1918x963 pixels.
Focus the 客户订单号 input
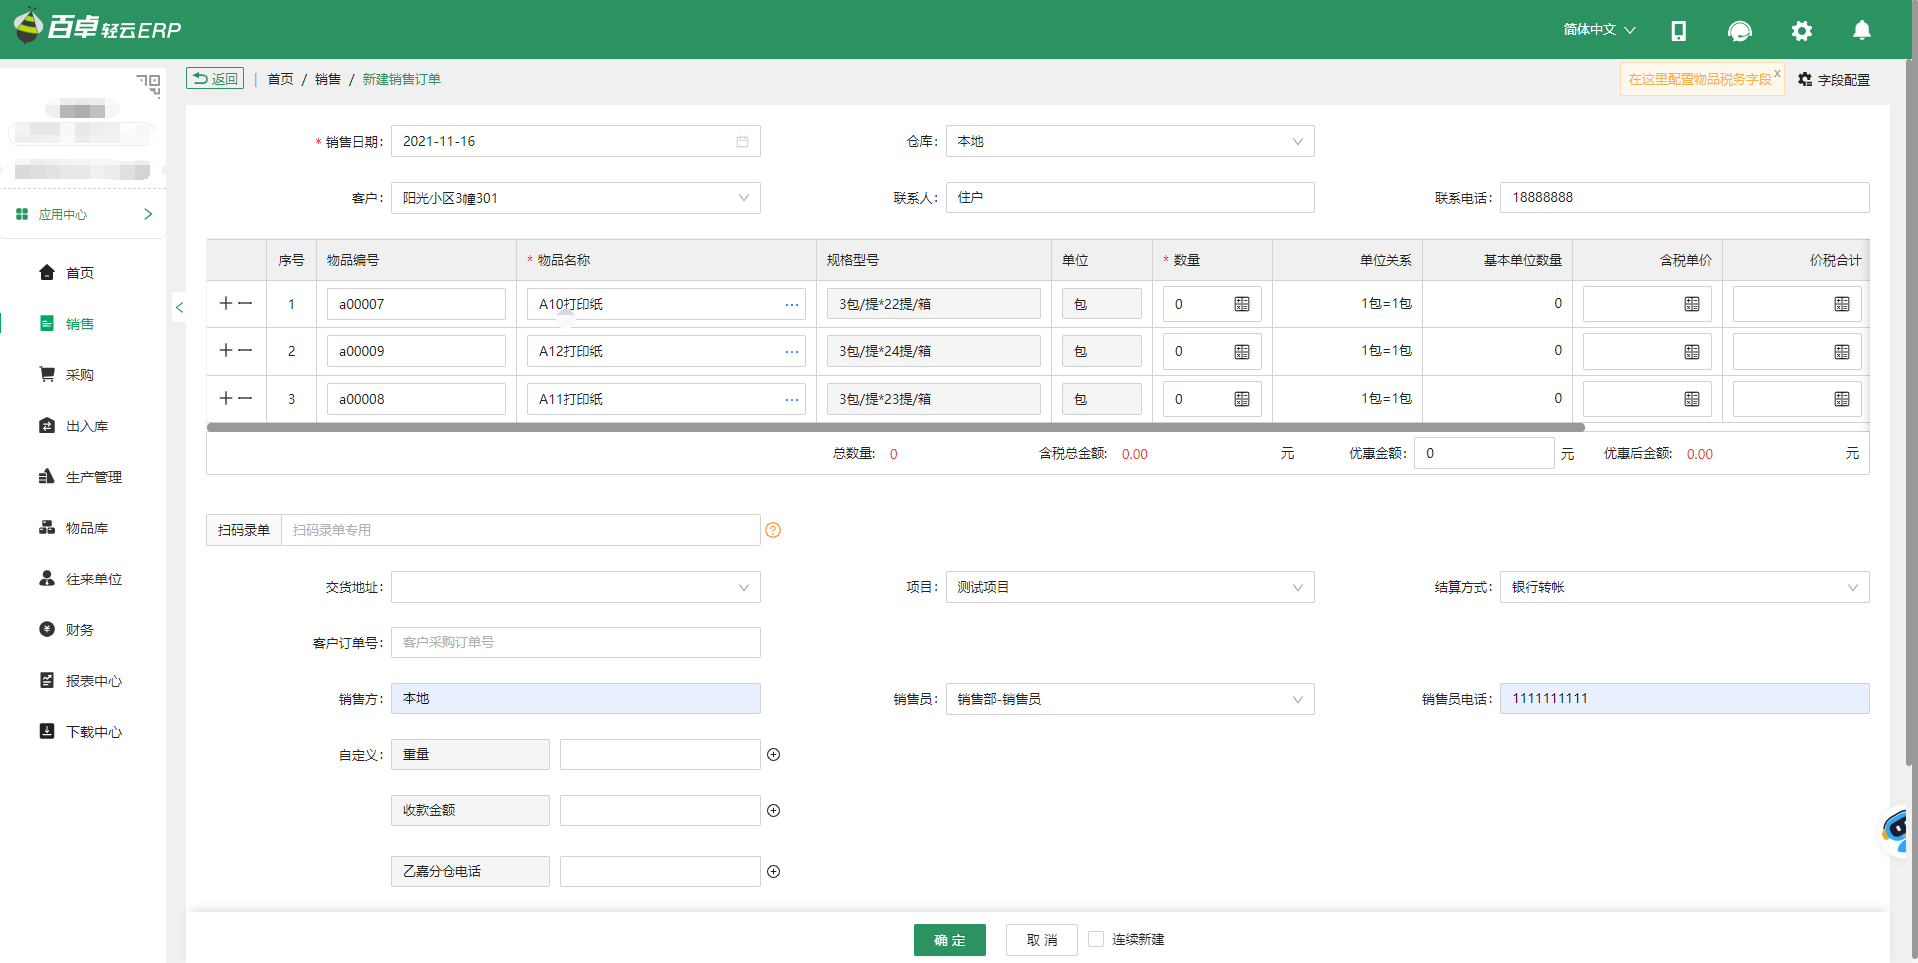(x=576, y=642)
